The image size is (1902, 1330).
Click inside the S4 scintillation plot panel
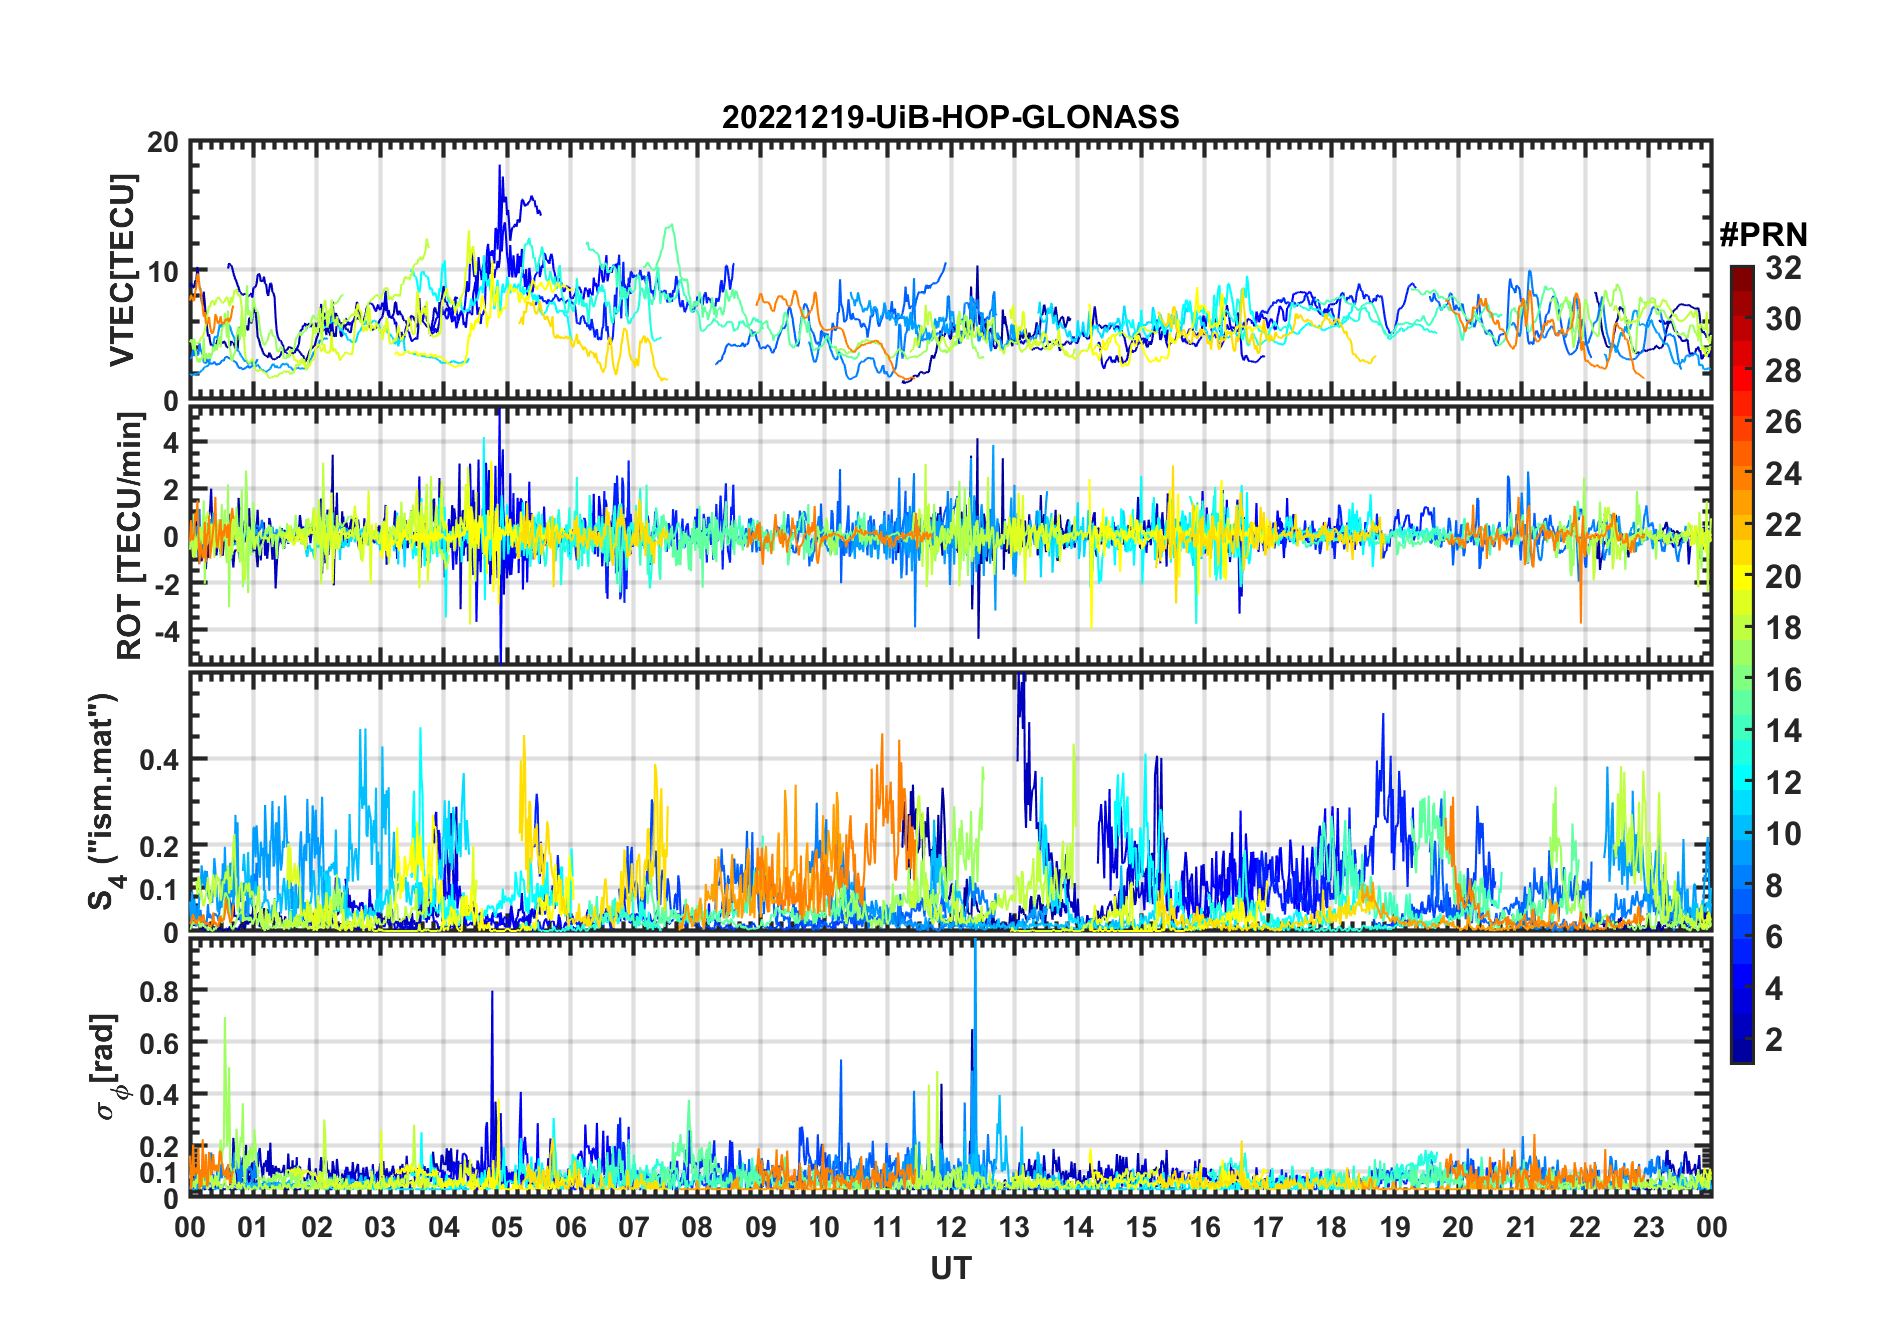click(x=950, y=802)
